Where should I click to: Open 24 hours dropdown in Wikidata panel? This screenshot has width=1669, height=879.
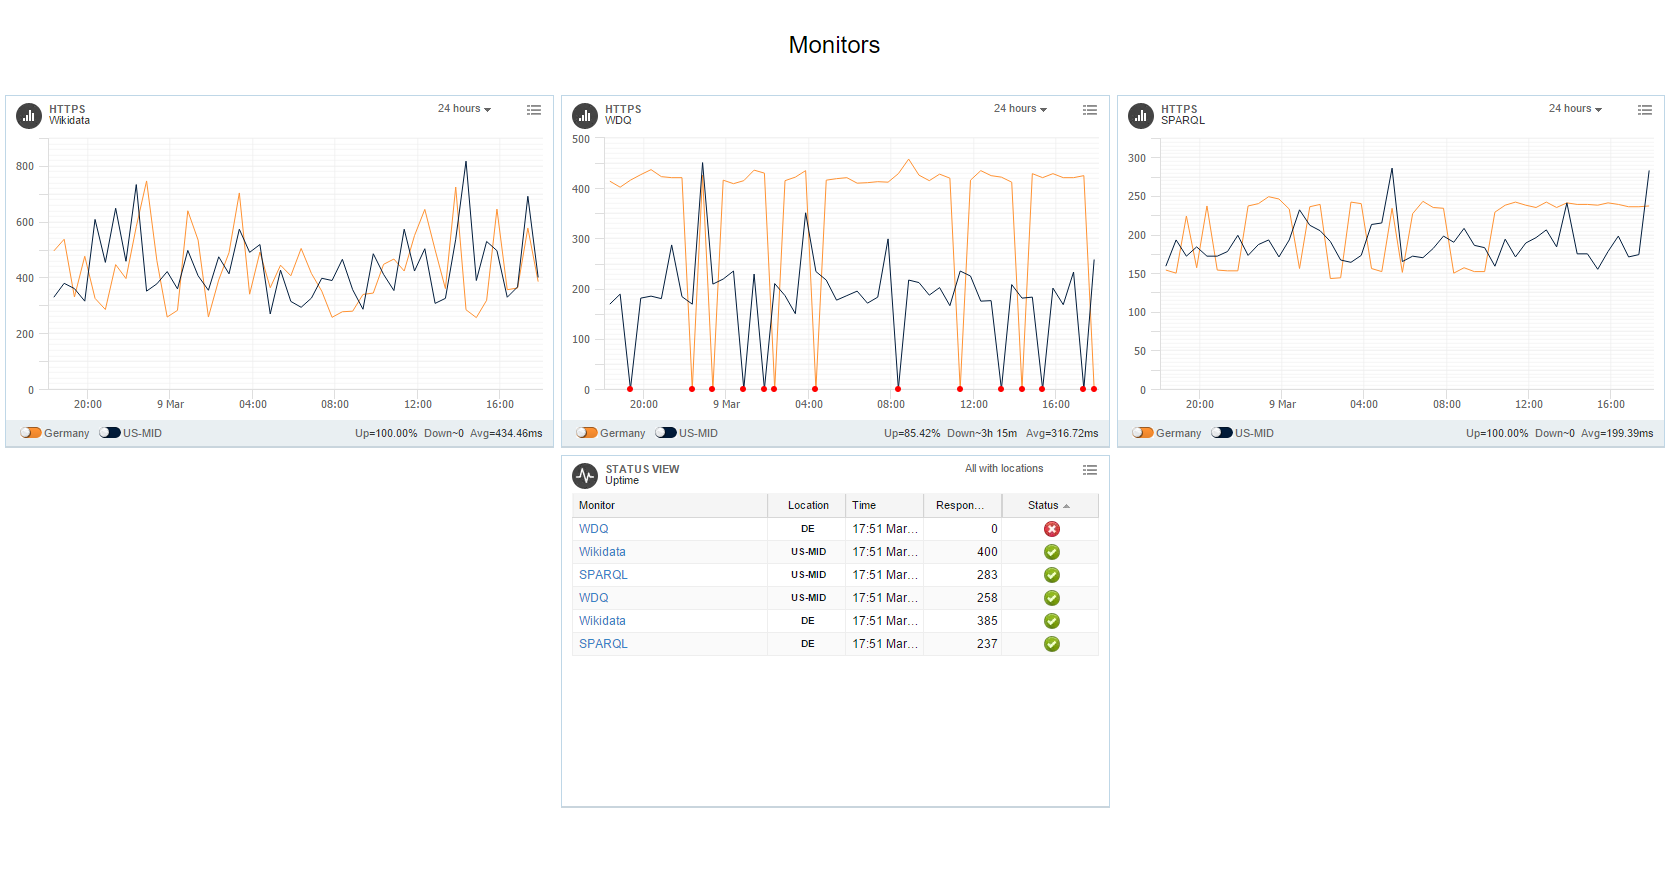(x=464, y=109)
